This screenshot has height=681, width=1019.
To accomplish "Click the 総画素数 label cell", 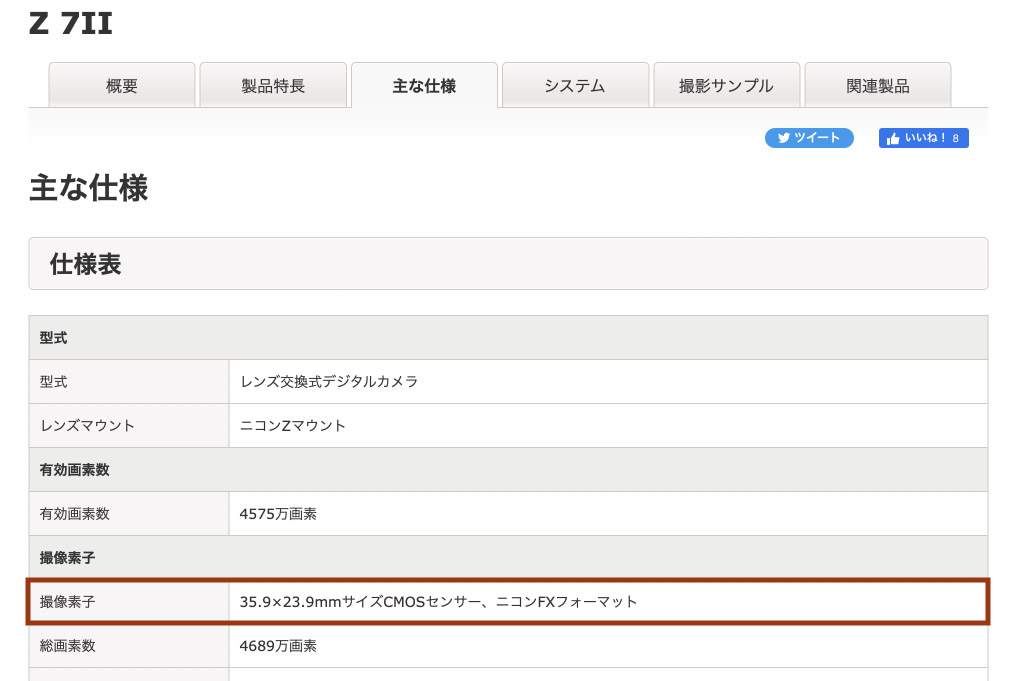I will click(x=129, y=646).
